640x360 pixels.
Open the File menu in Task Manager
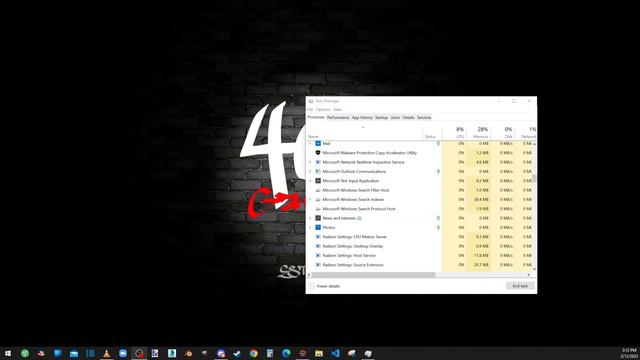click(310, 109)
